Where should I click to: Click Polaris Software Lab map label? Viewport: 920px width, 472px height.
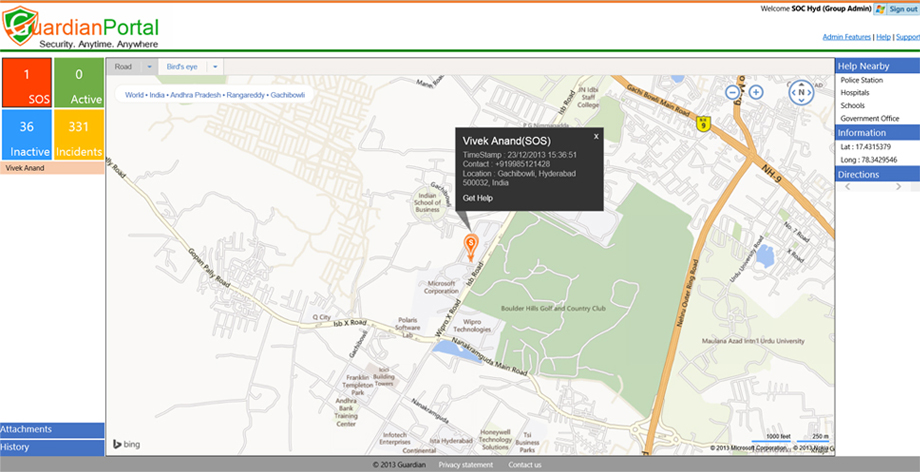pos(407,328)
